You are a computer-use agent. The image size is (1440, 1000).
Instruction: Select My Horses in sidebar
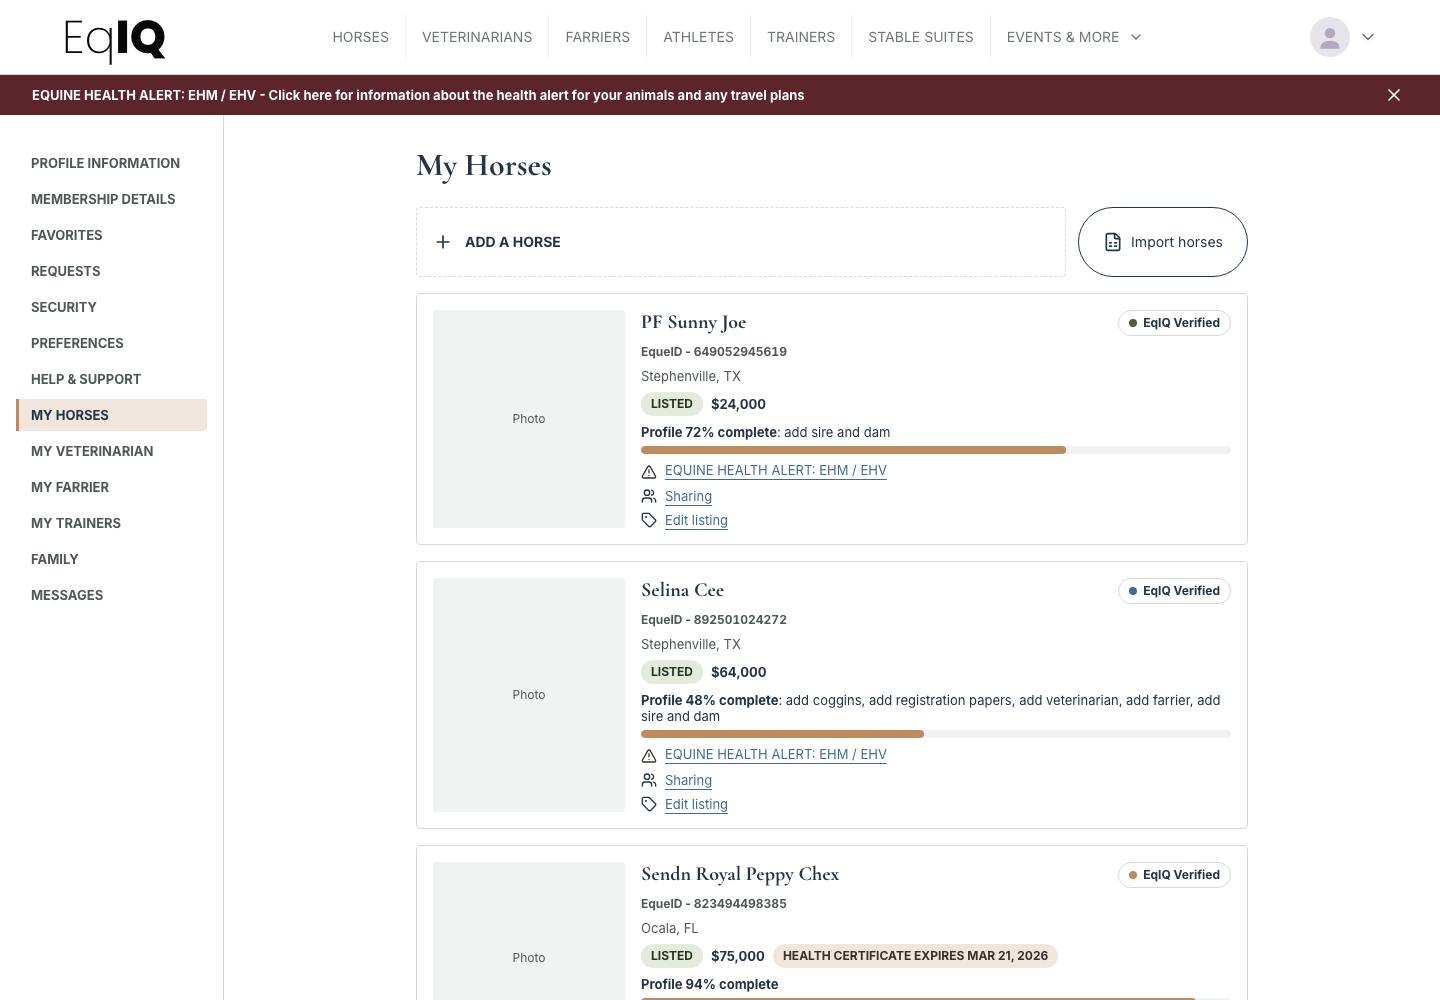pyautogui.click(x=112, y=415)
